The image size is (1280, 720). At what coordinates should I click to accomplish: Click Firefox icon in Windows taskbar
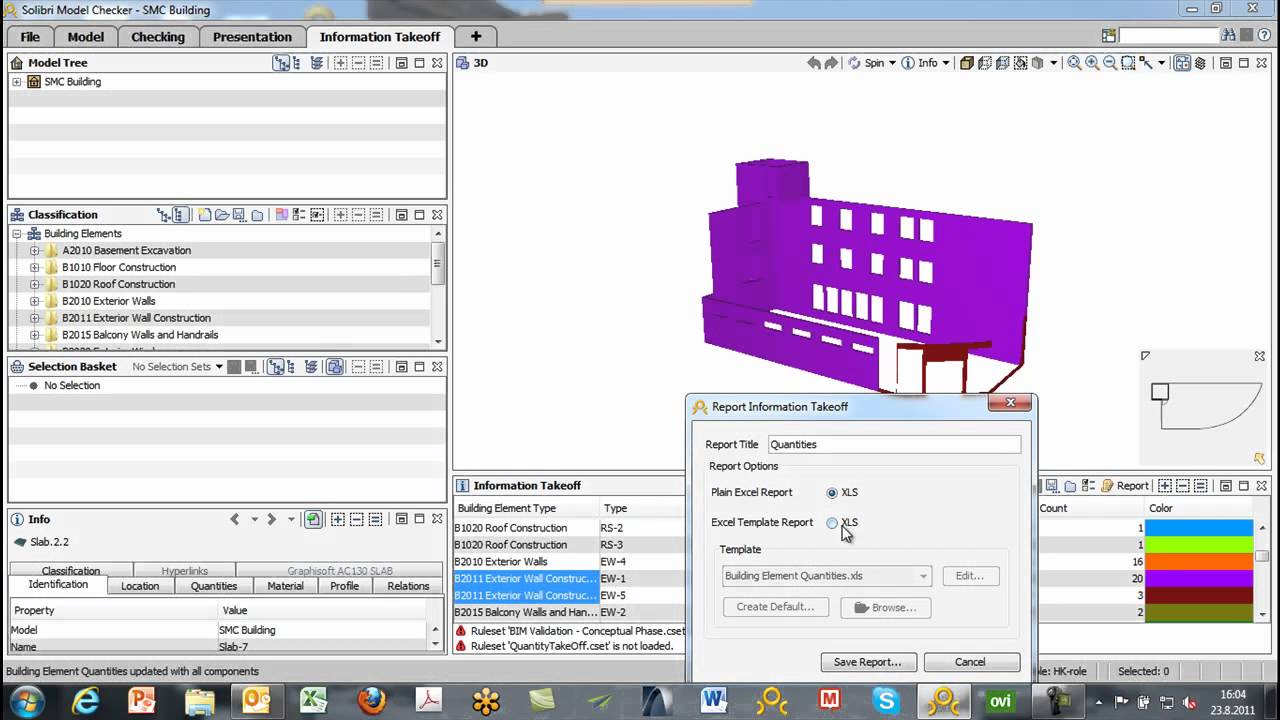tap(371, 700)
